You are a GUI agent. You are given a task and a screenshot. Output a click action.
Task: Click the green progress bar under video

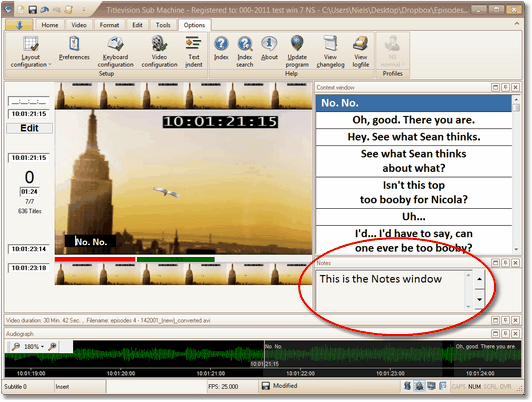pos(176,260)
